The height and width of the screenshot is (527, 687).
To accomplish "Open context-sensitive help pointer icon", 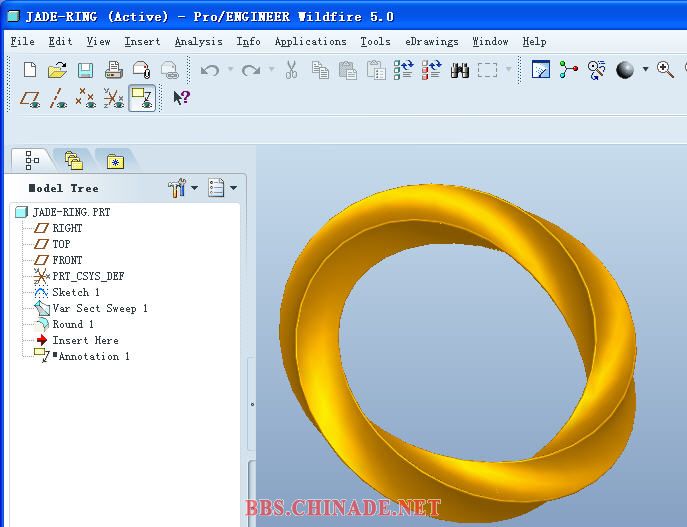I will pyautogui.click(x=181, y=98).
